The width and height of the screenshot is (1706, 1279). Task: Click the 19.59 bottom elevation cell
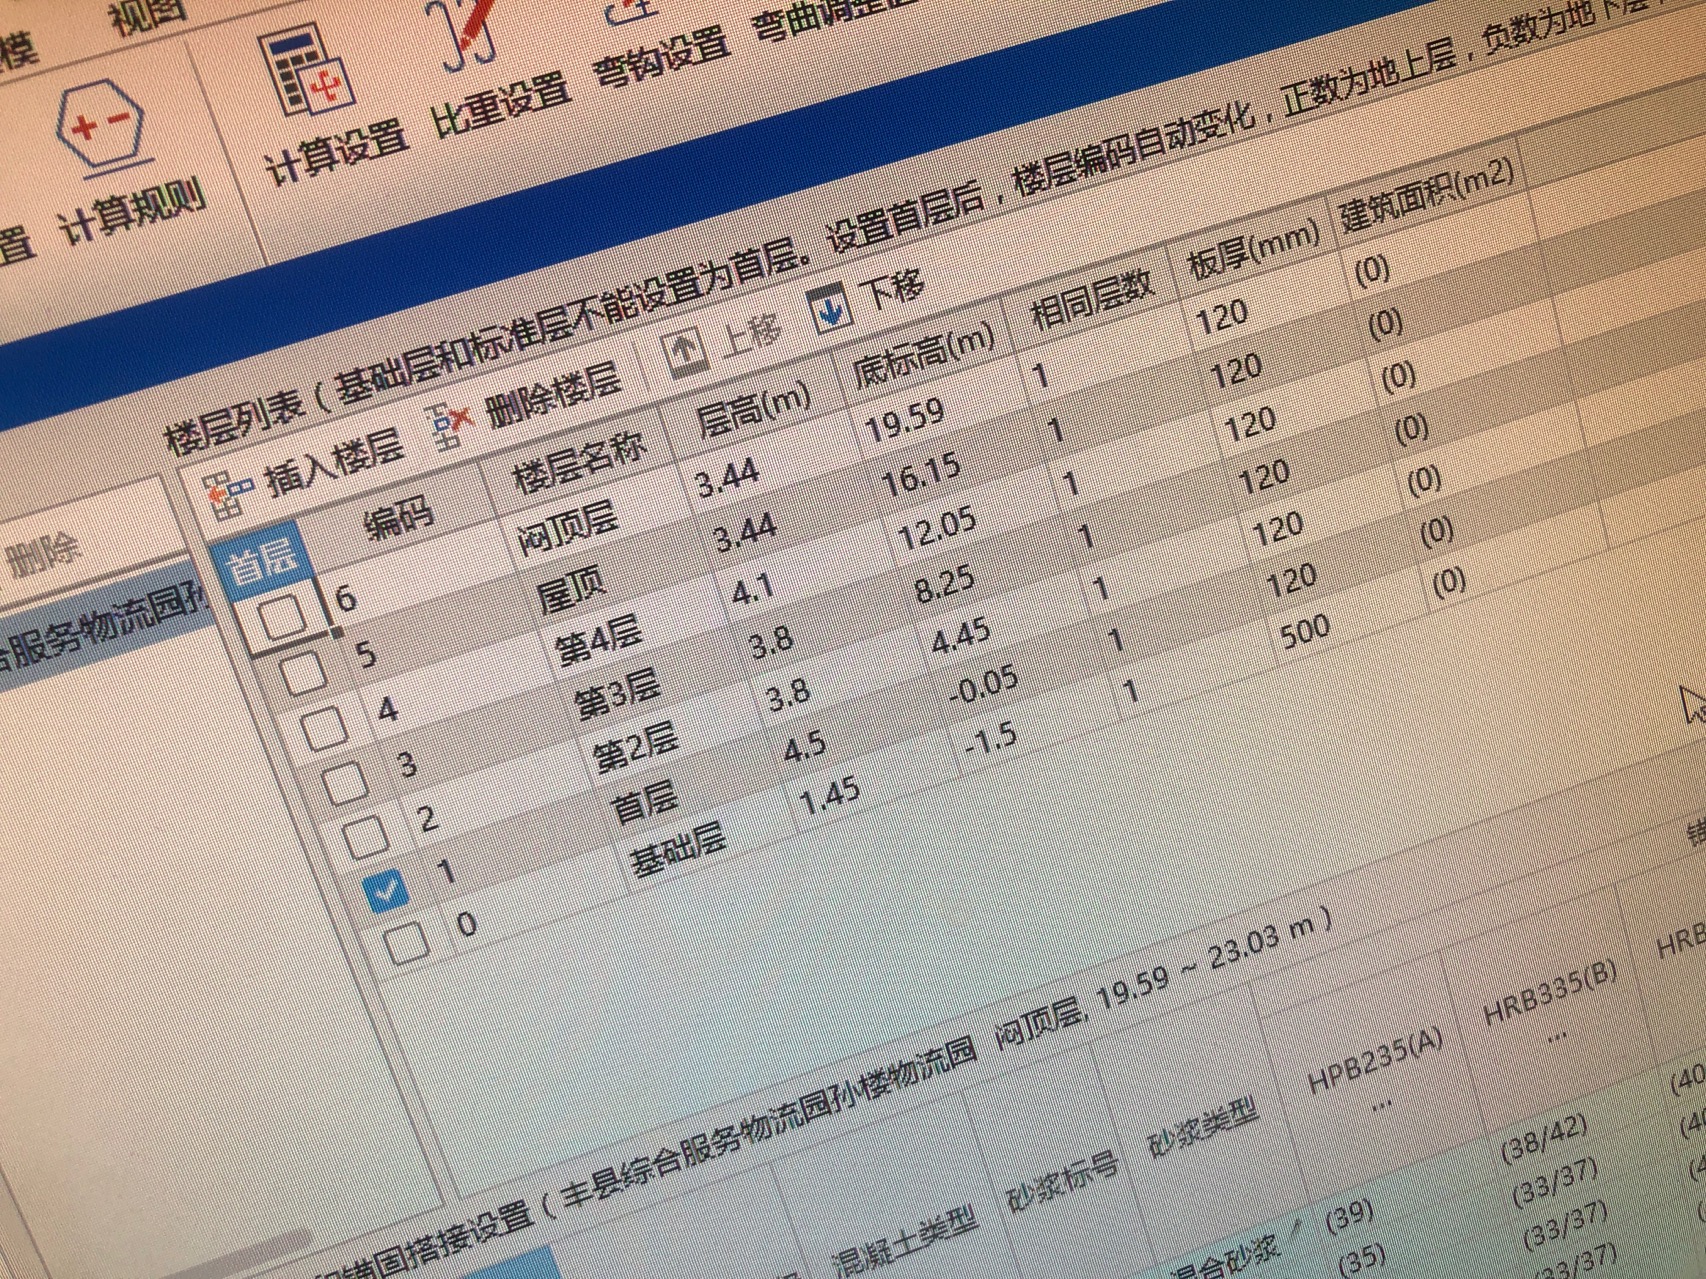[x=903, y=420]
